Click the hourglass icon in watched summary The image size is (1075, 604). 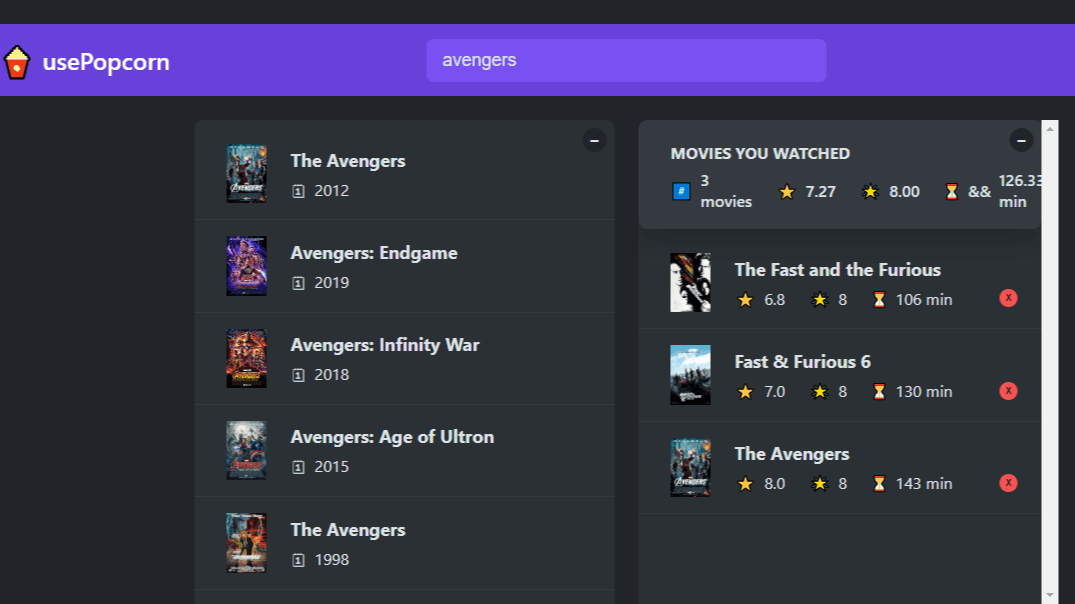click(x=952, y=192)
